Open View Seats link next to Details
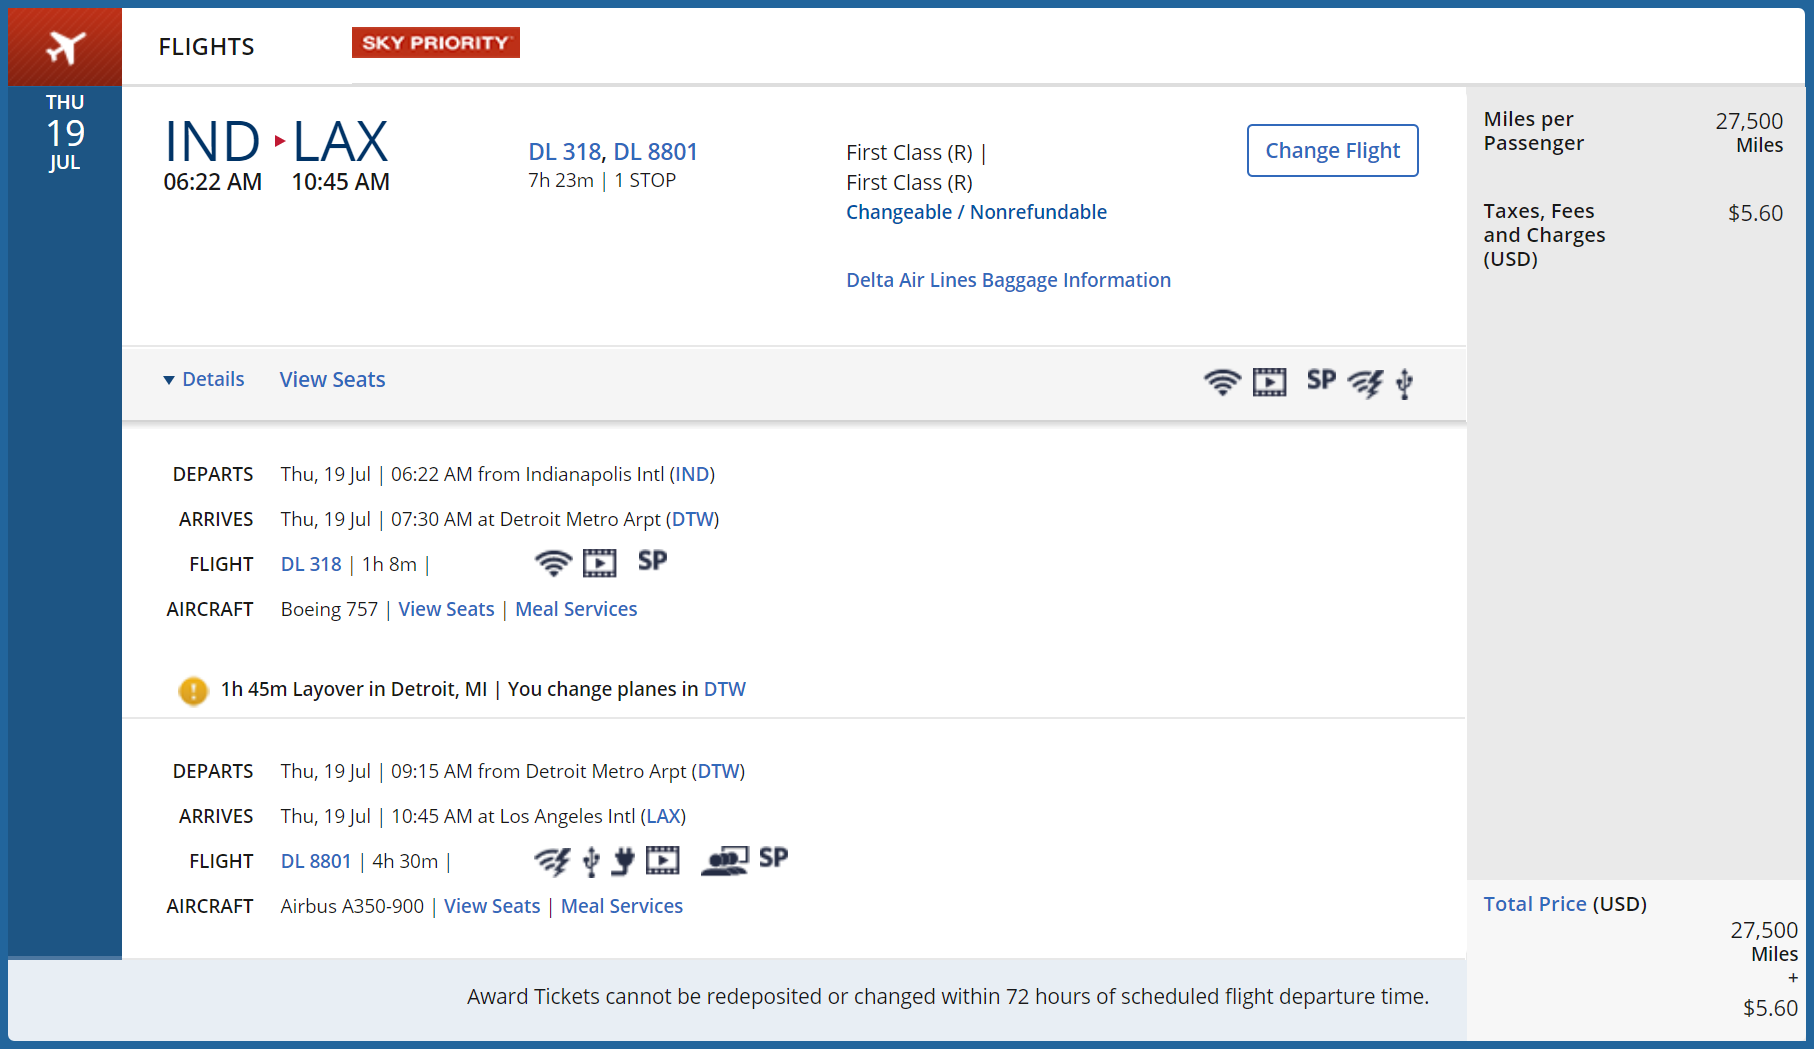1814x1049 pixels. 332,379
